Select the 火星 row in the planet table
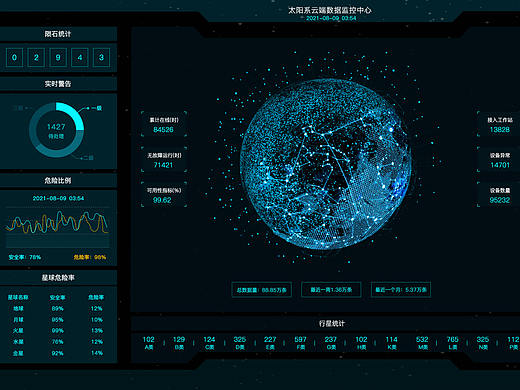The image size is (520, 390). [x=58, y=331]
